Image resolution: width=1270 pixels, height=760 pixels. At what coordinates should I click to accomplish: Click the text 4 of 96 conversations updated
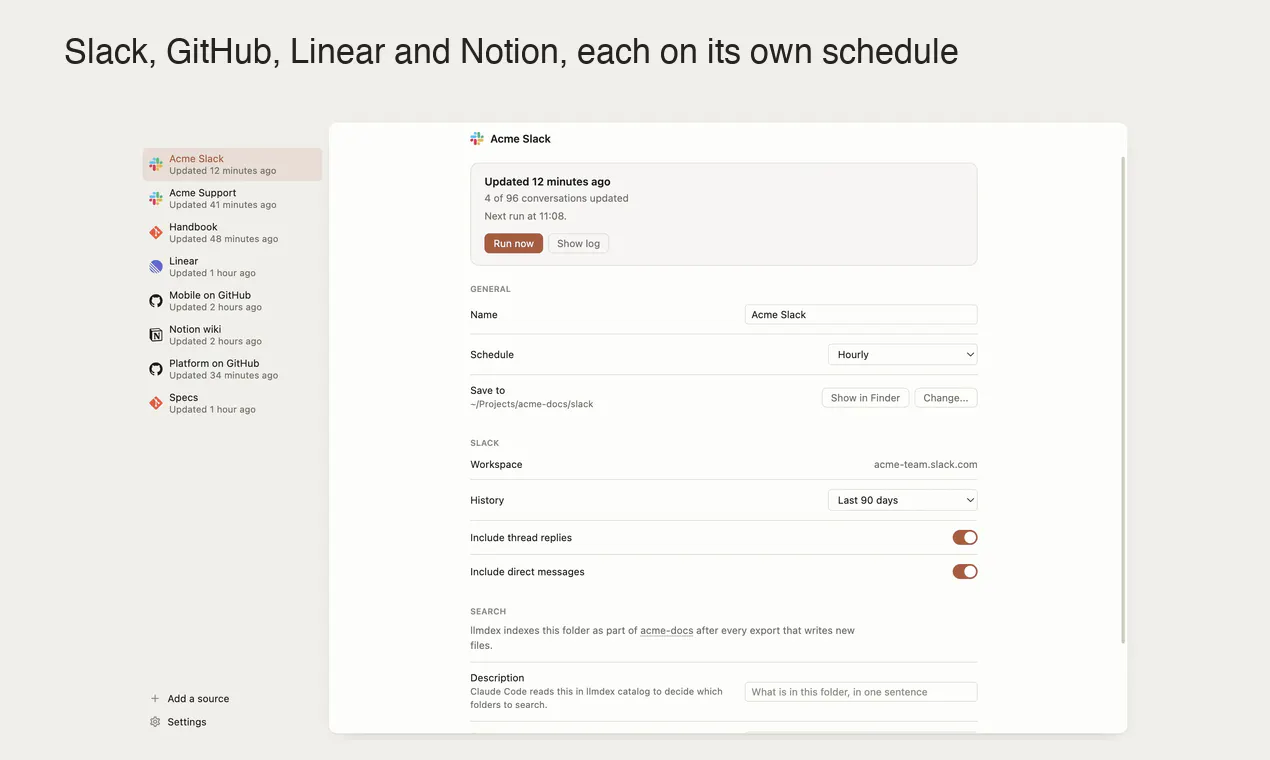click(556, 198)
